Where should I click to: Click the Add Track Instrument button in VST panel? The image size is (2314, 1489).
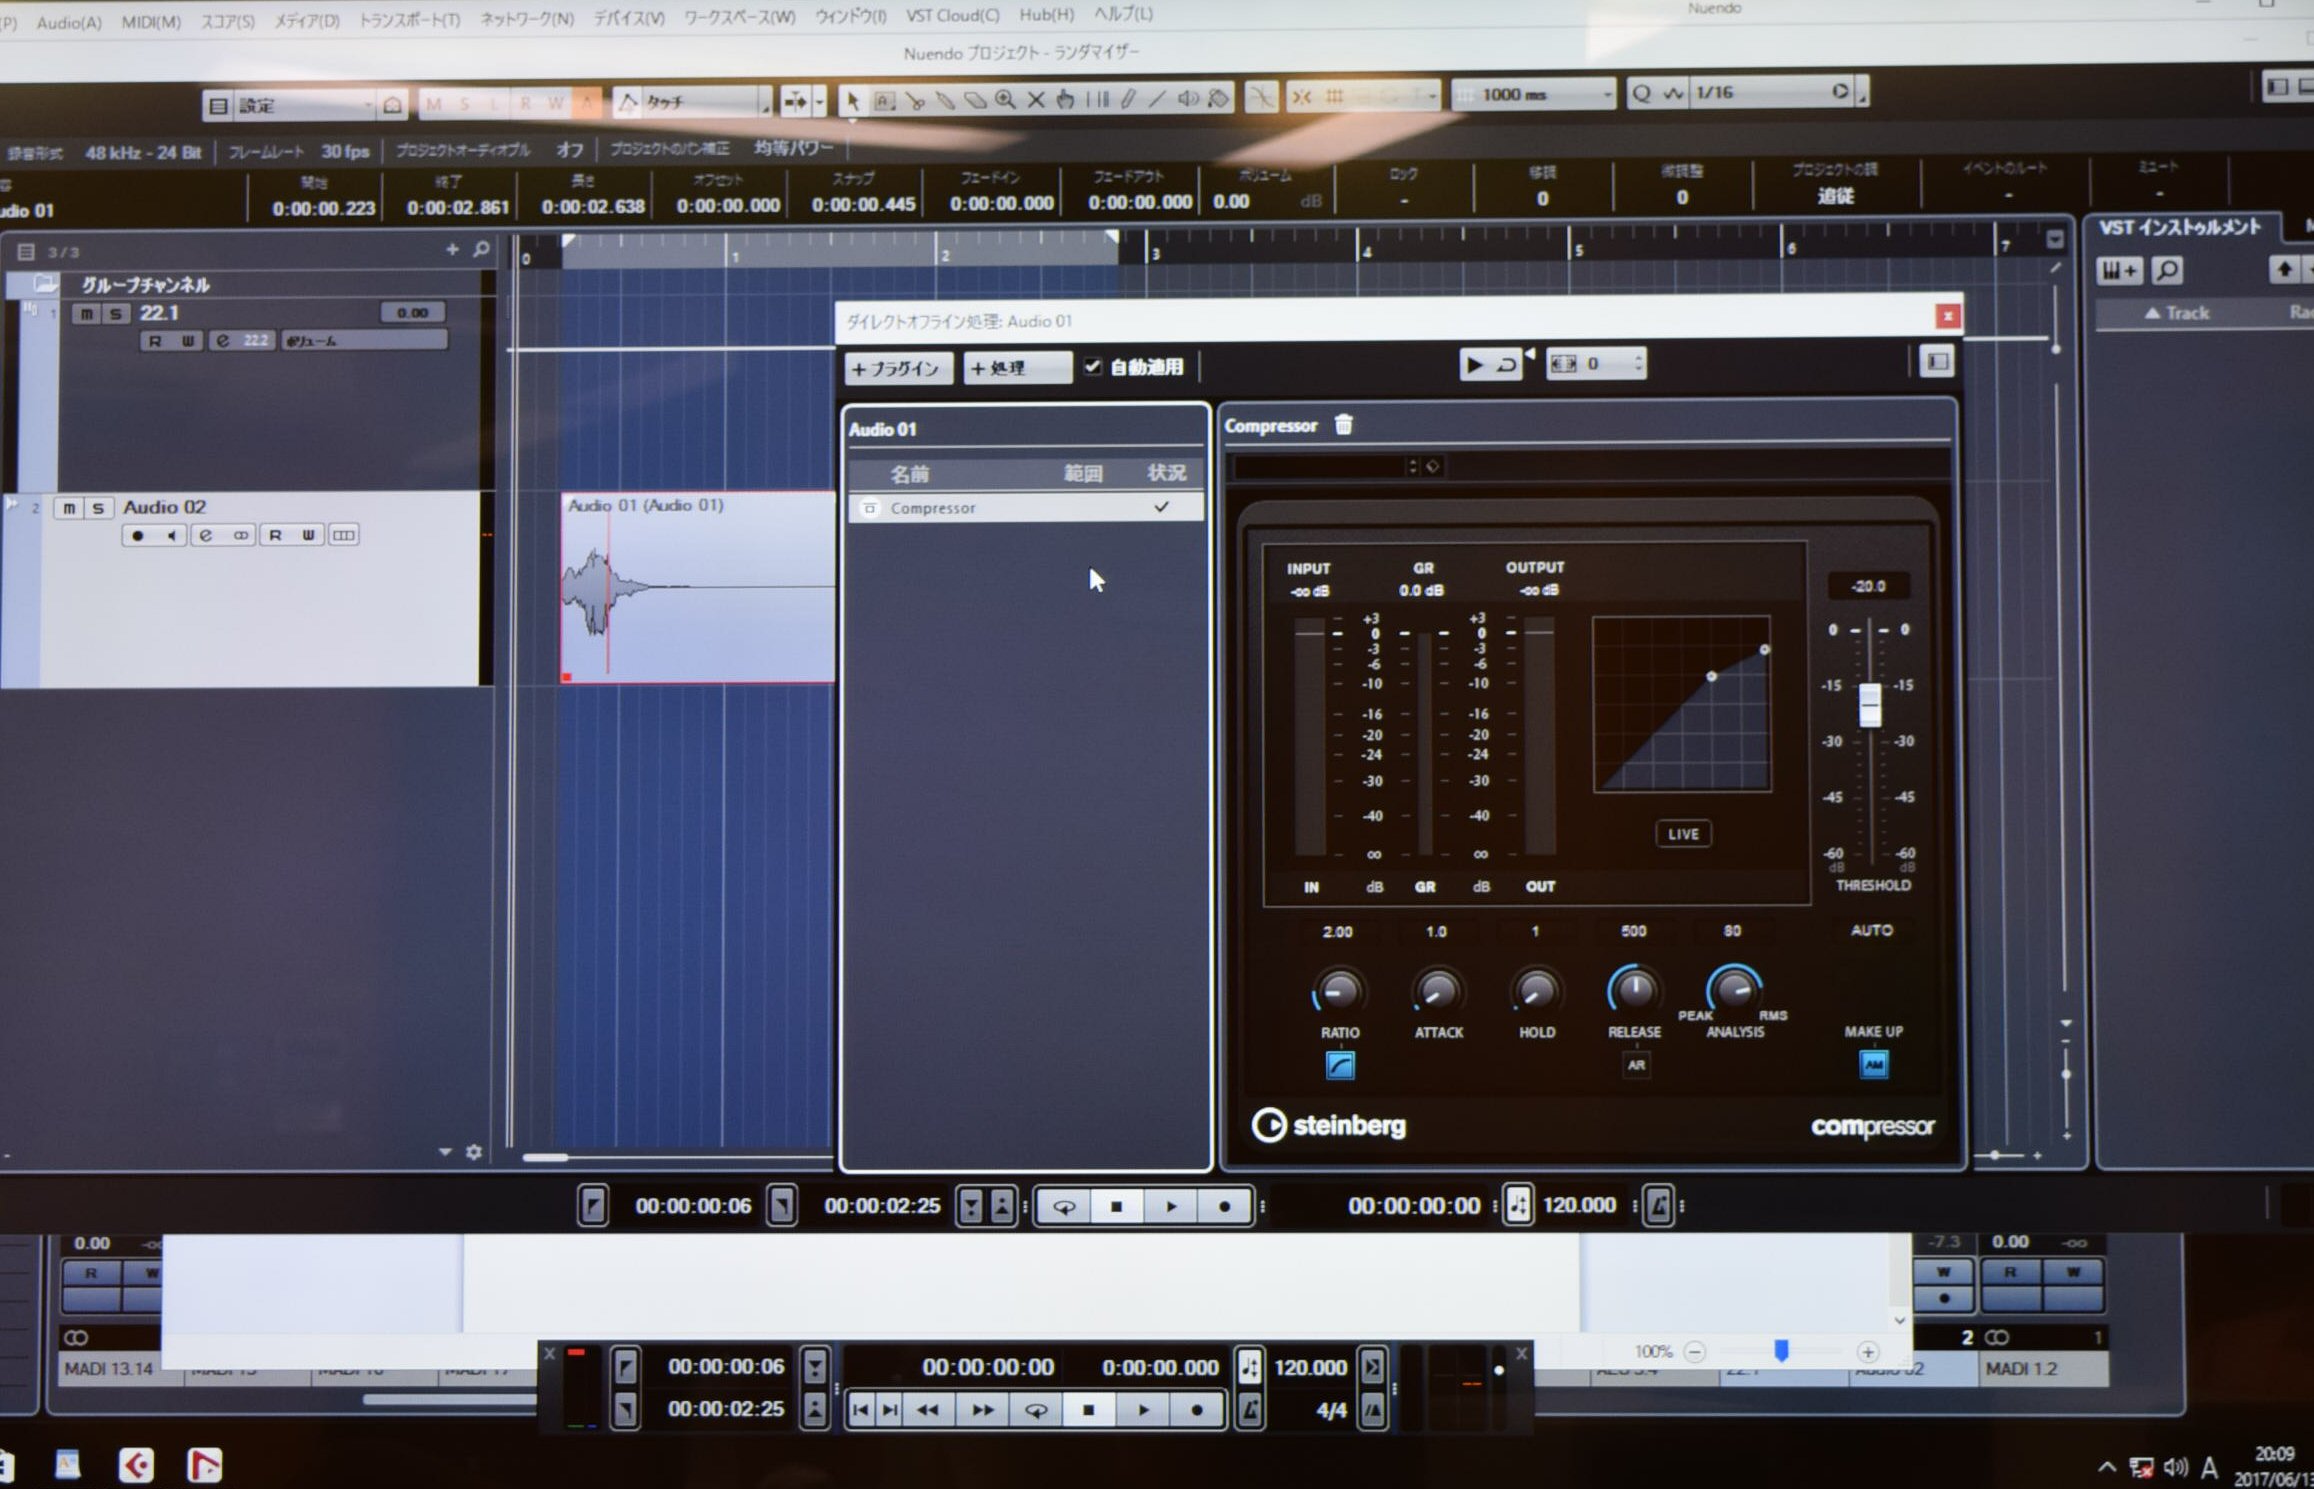point(2119,270)
